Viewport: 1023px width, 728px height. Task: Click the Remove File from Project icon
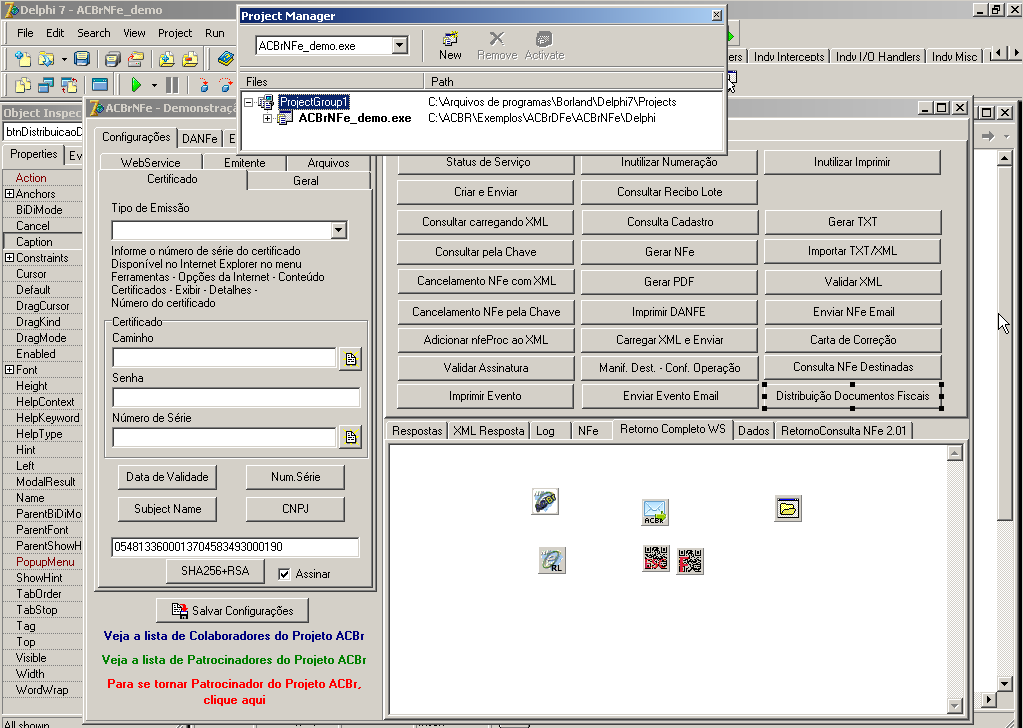[x=190, y=59]
